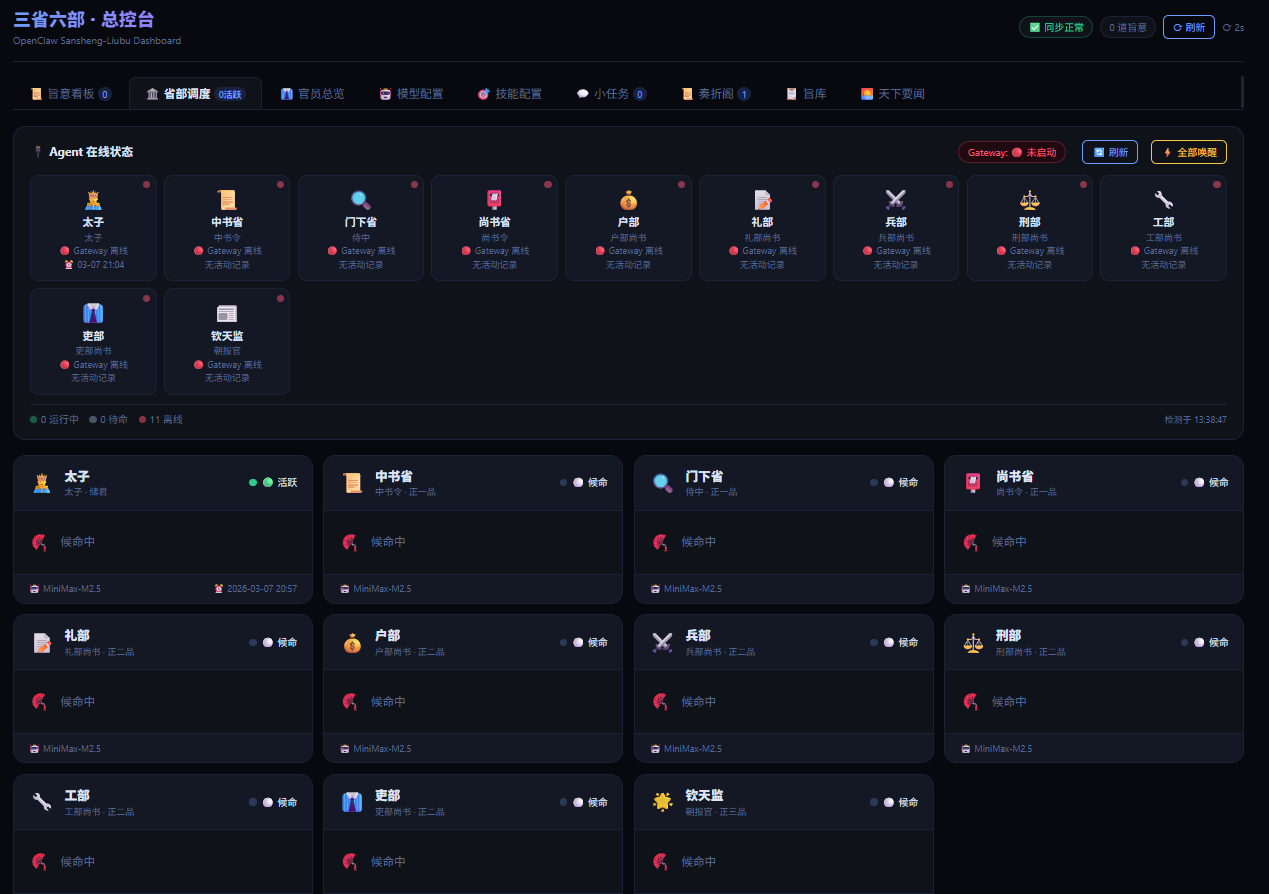The image size is (1269, 894).
Task: Click 候命中 text on the 工部尚书·正二品 card
Action: pos(78,862)
